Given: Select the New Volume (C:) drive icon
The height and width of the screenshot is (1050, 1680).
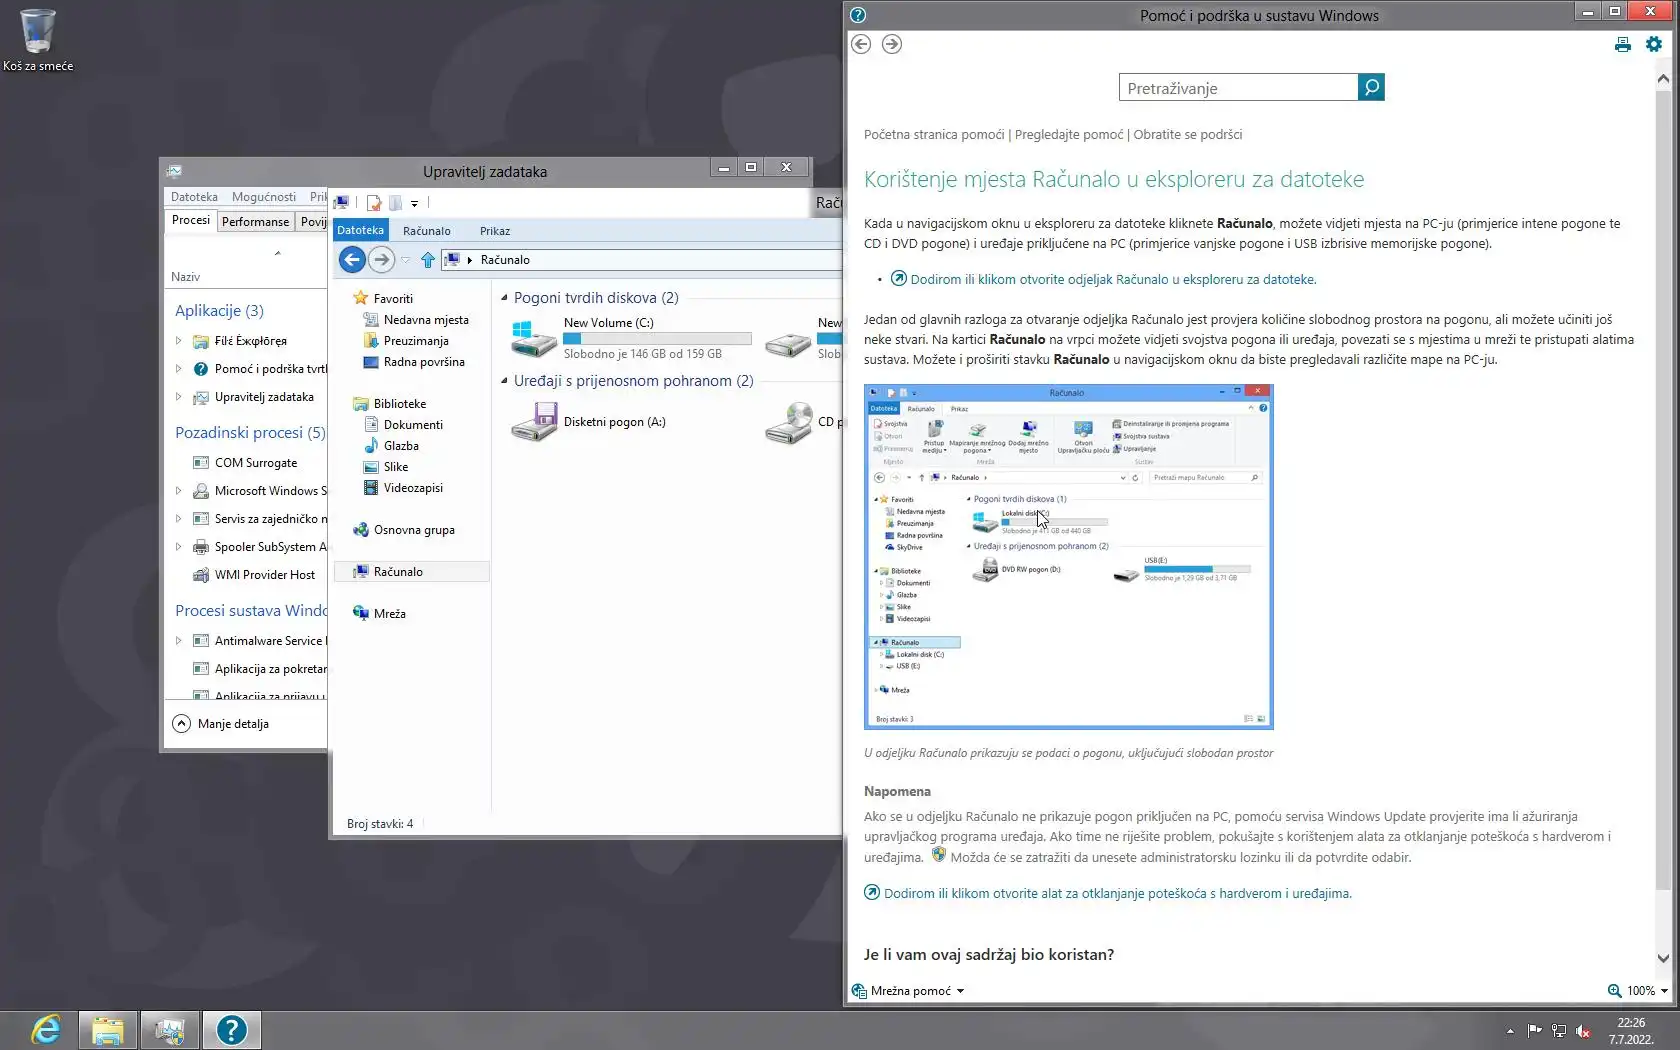Looking at the screenshot, I should point(533,338).
